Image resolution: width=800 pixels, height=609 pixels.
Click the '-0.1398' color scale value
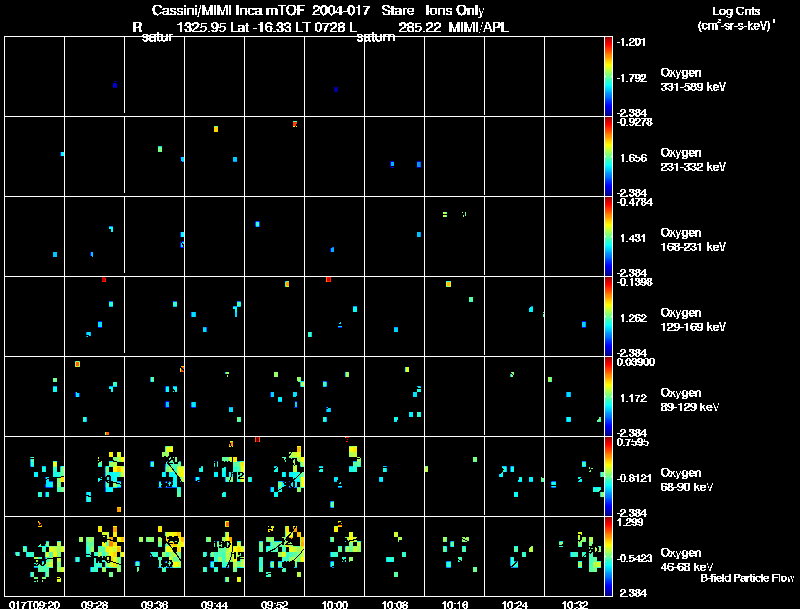[634, 282]
